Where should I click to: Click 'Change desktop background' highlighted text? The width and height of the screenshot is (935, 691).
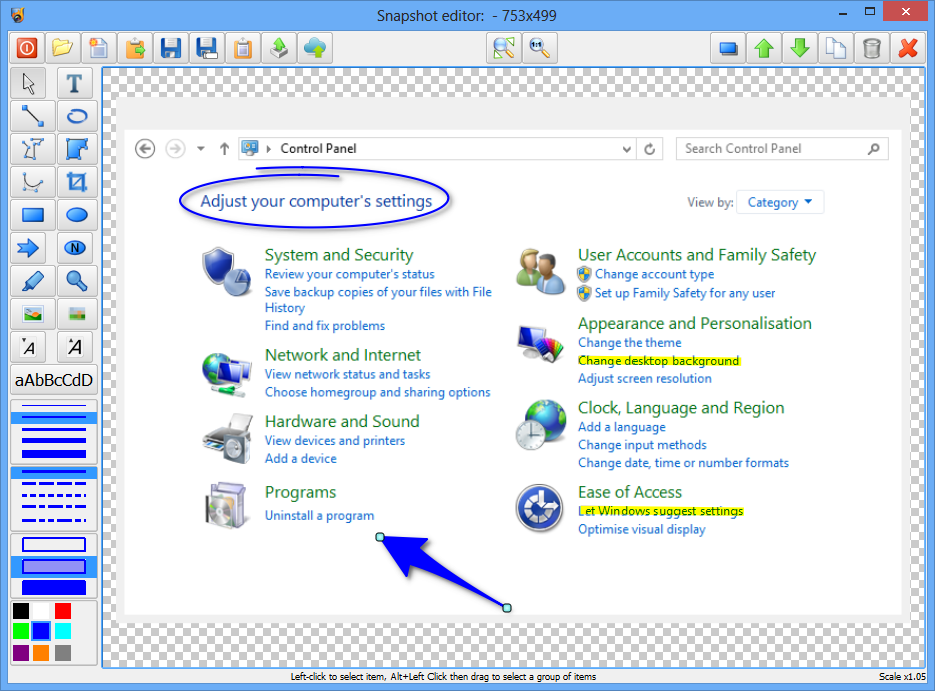[x=659, y=361]
